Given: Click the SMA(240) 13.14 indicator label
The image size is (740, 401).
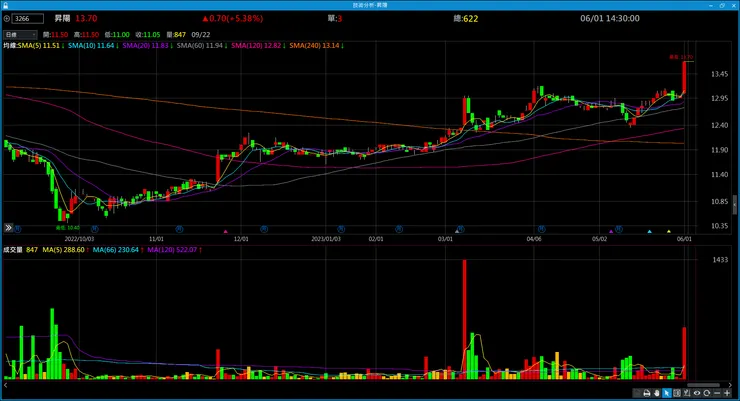Looking at the screenshot, I should [314, 46].
